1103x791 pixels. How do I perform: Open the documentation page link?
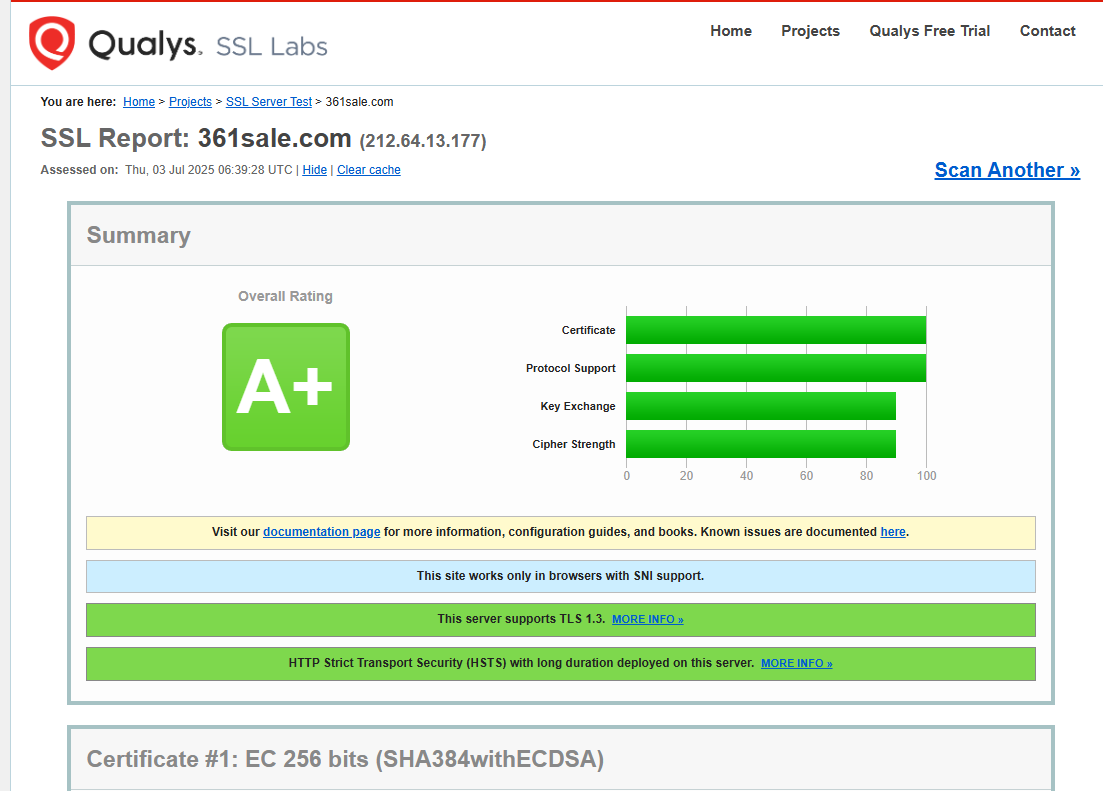tap(321, 532)
